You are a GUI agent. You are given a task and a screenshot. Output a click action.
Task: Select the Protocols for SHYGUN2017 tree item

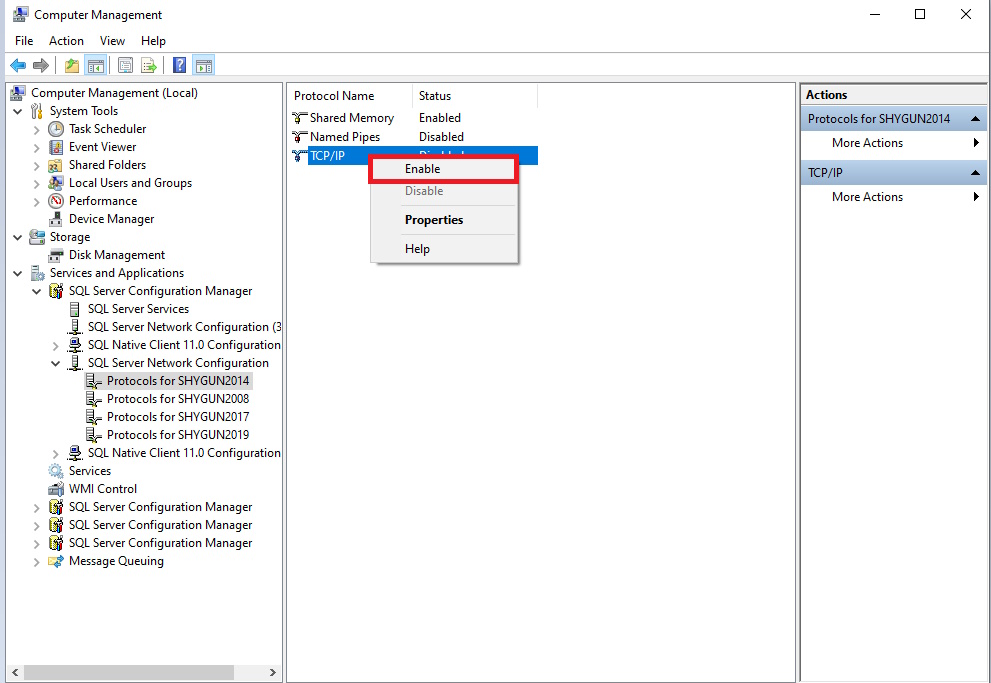(x=178, y=417)
